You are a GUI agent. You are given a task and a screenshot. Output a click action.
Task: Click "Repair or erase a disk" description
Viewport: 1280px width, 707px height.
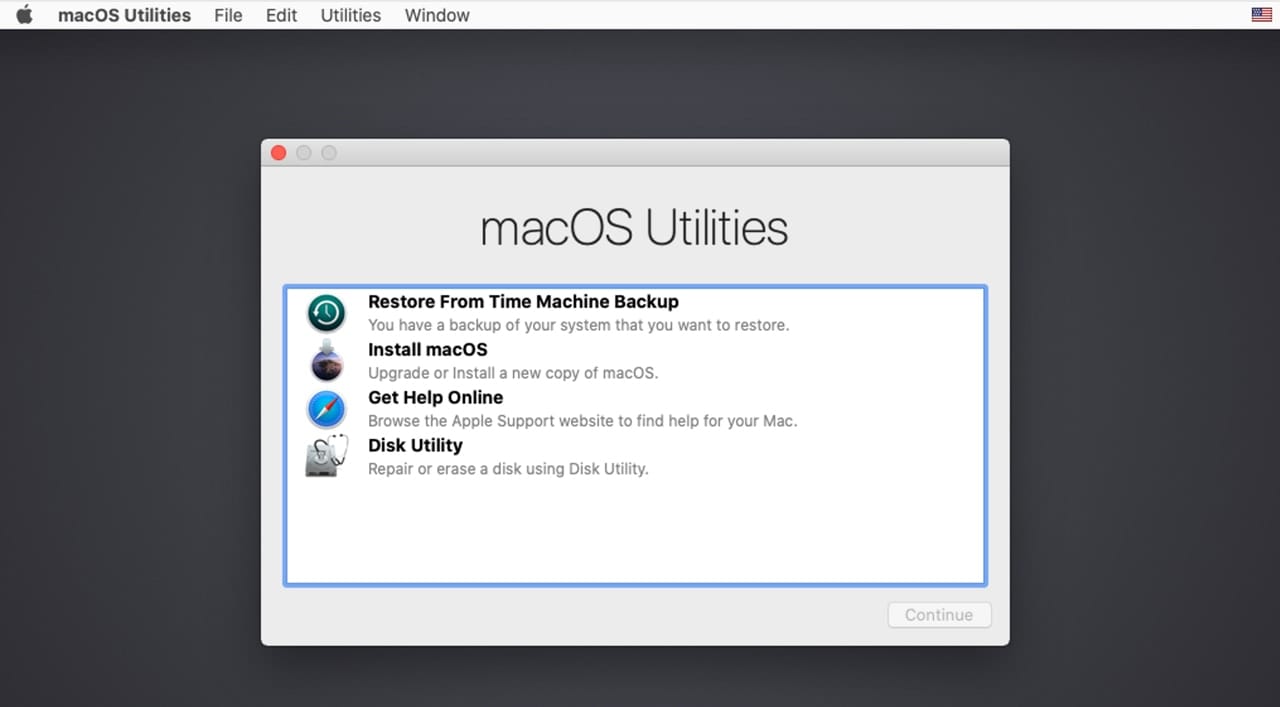point(508,469)
